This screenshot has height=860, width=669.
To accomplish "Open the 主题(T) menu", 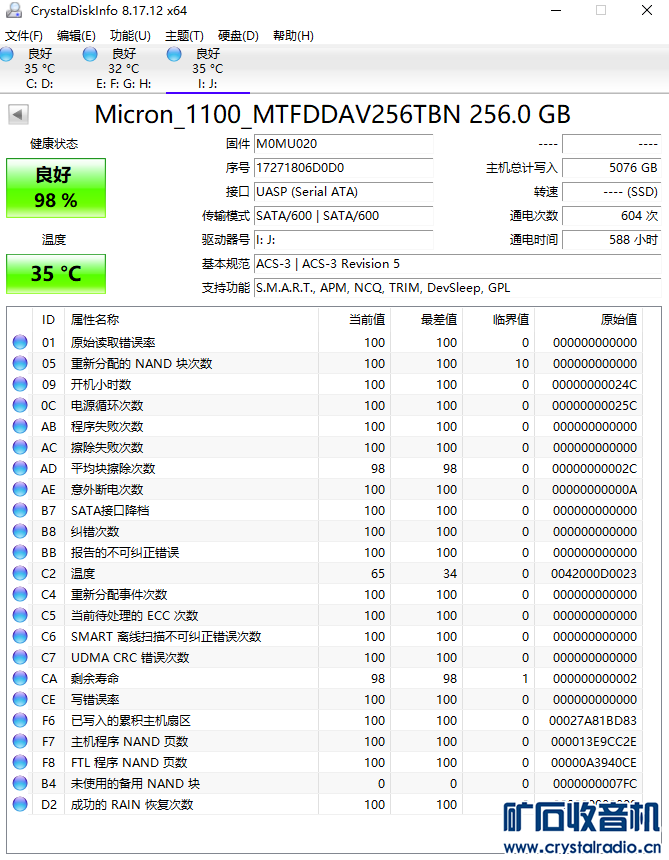I will pos(184,36).
